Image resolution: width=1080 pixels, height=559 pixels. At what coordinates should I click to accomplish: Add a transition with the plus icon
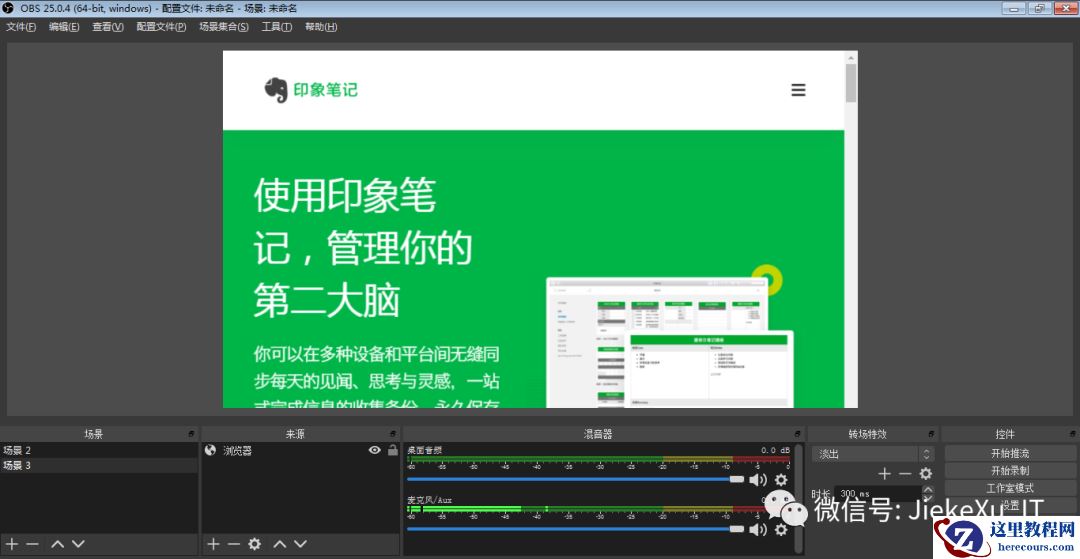[x=884, y=474]
